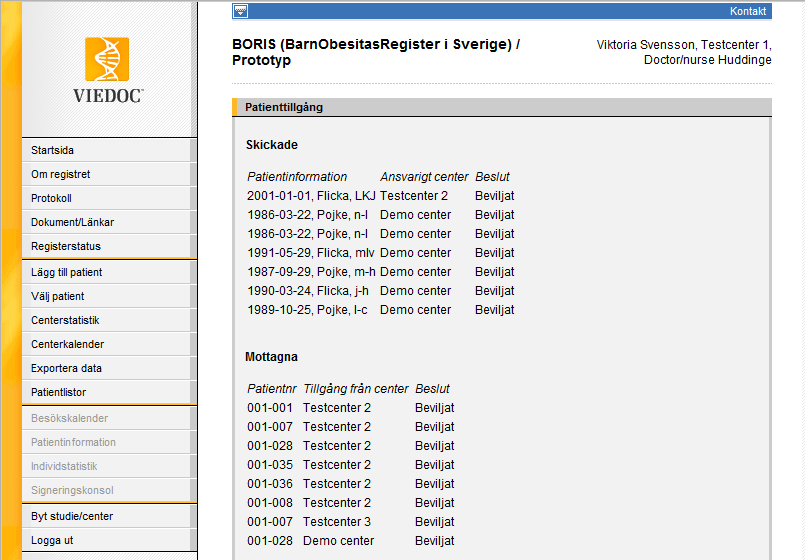Viewport: 805px width, 560px height.
Task: Click Beviljat in the 001-008 row
Action: [434, 503]
